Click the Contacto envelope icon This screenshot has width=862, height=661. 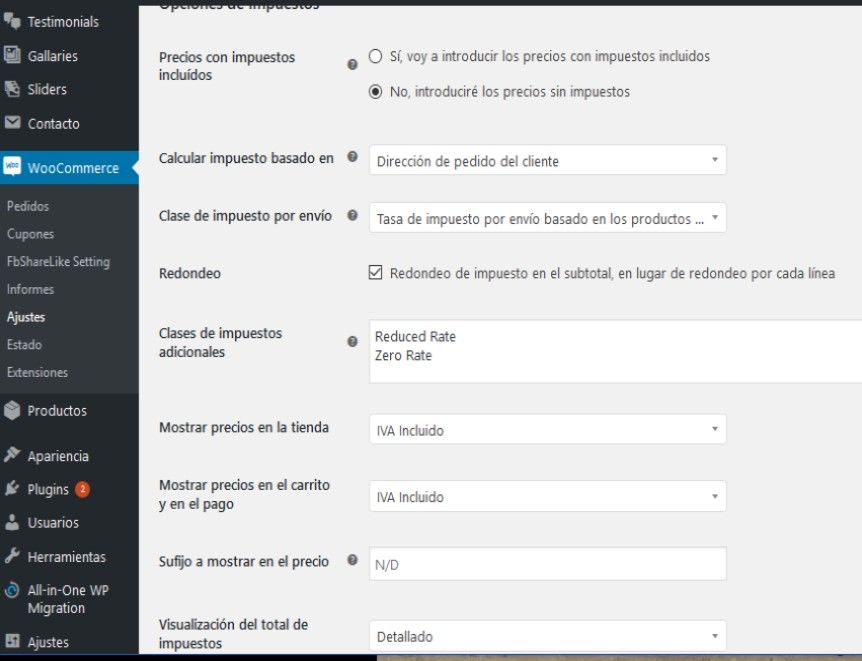point(12,123)
